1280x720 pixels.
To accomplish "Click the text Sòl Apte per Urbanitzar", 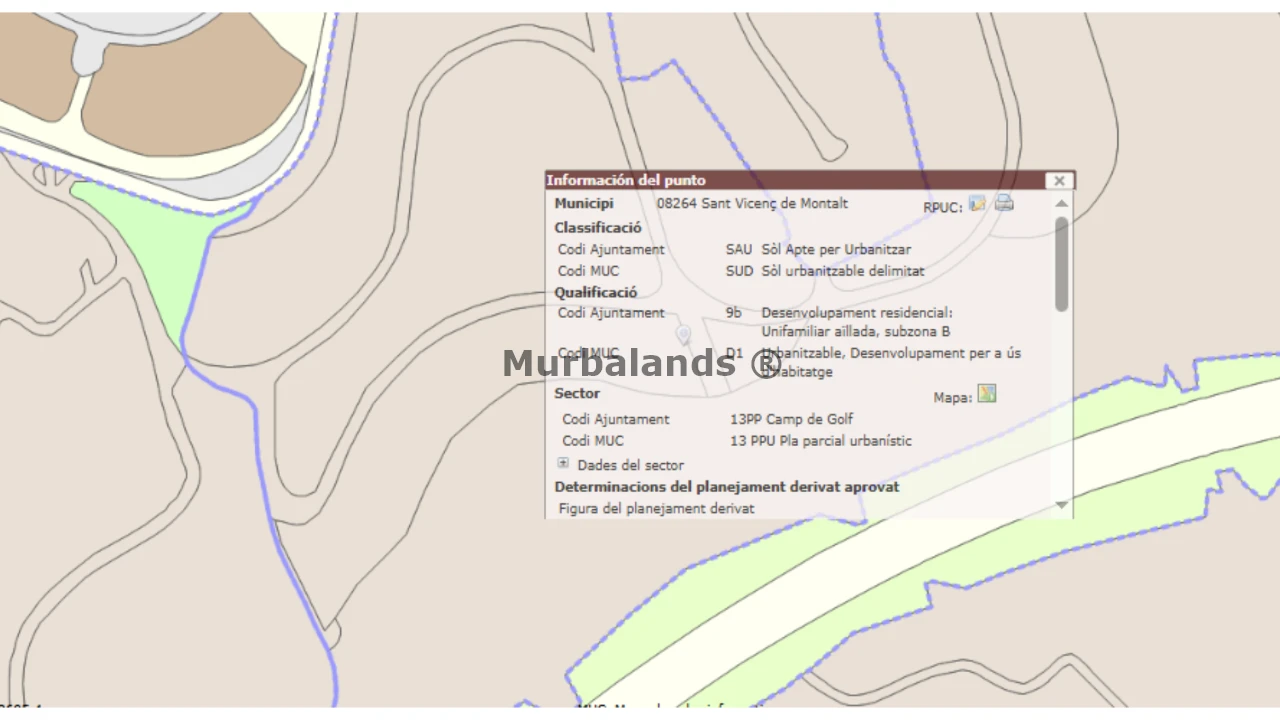I will point(836,250).
